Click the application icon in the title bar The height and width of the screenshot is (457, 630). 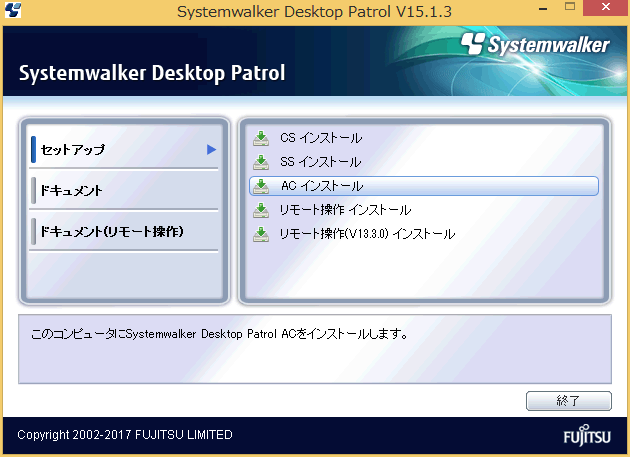[x=13, y=11]
